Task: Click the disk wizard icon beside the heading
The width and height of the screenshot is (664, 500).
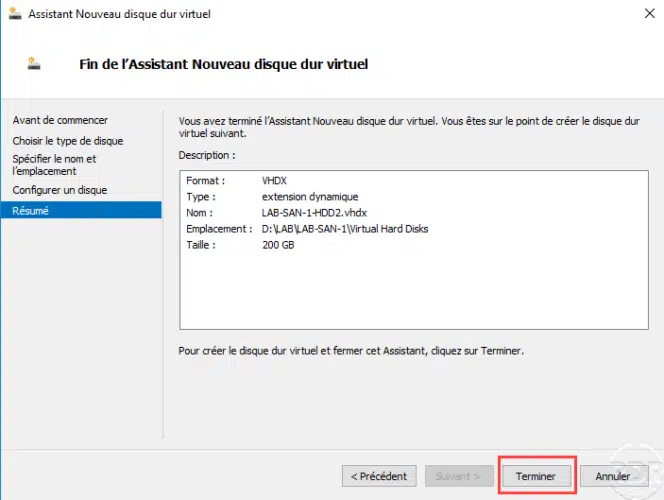Action: (34, 64)
